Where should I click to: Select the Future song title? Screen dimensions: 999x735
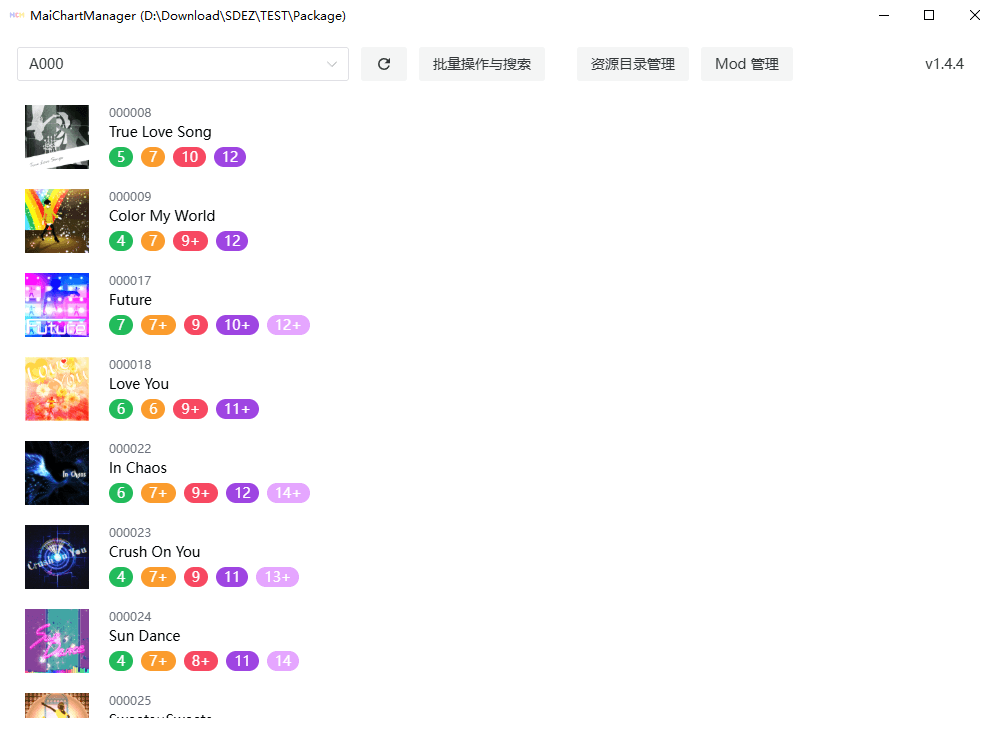pos(130,300)
